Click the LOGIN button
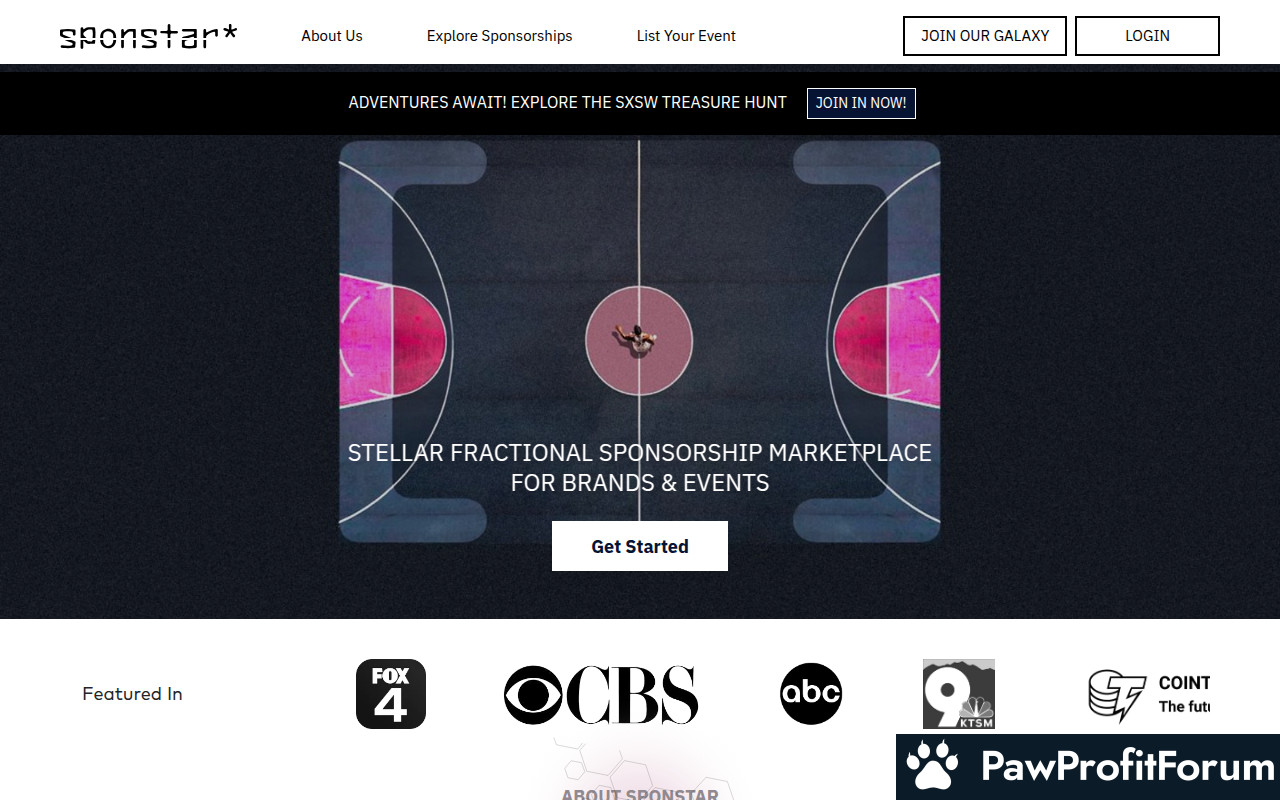 1147,36
